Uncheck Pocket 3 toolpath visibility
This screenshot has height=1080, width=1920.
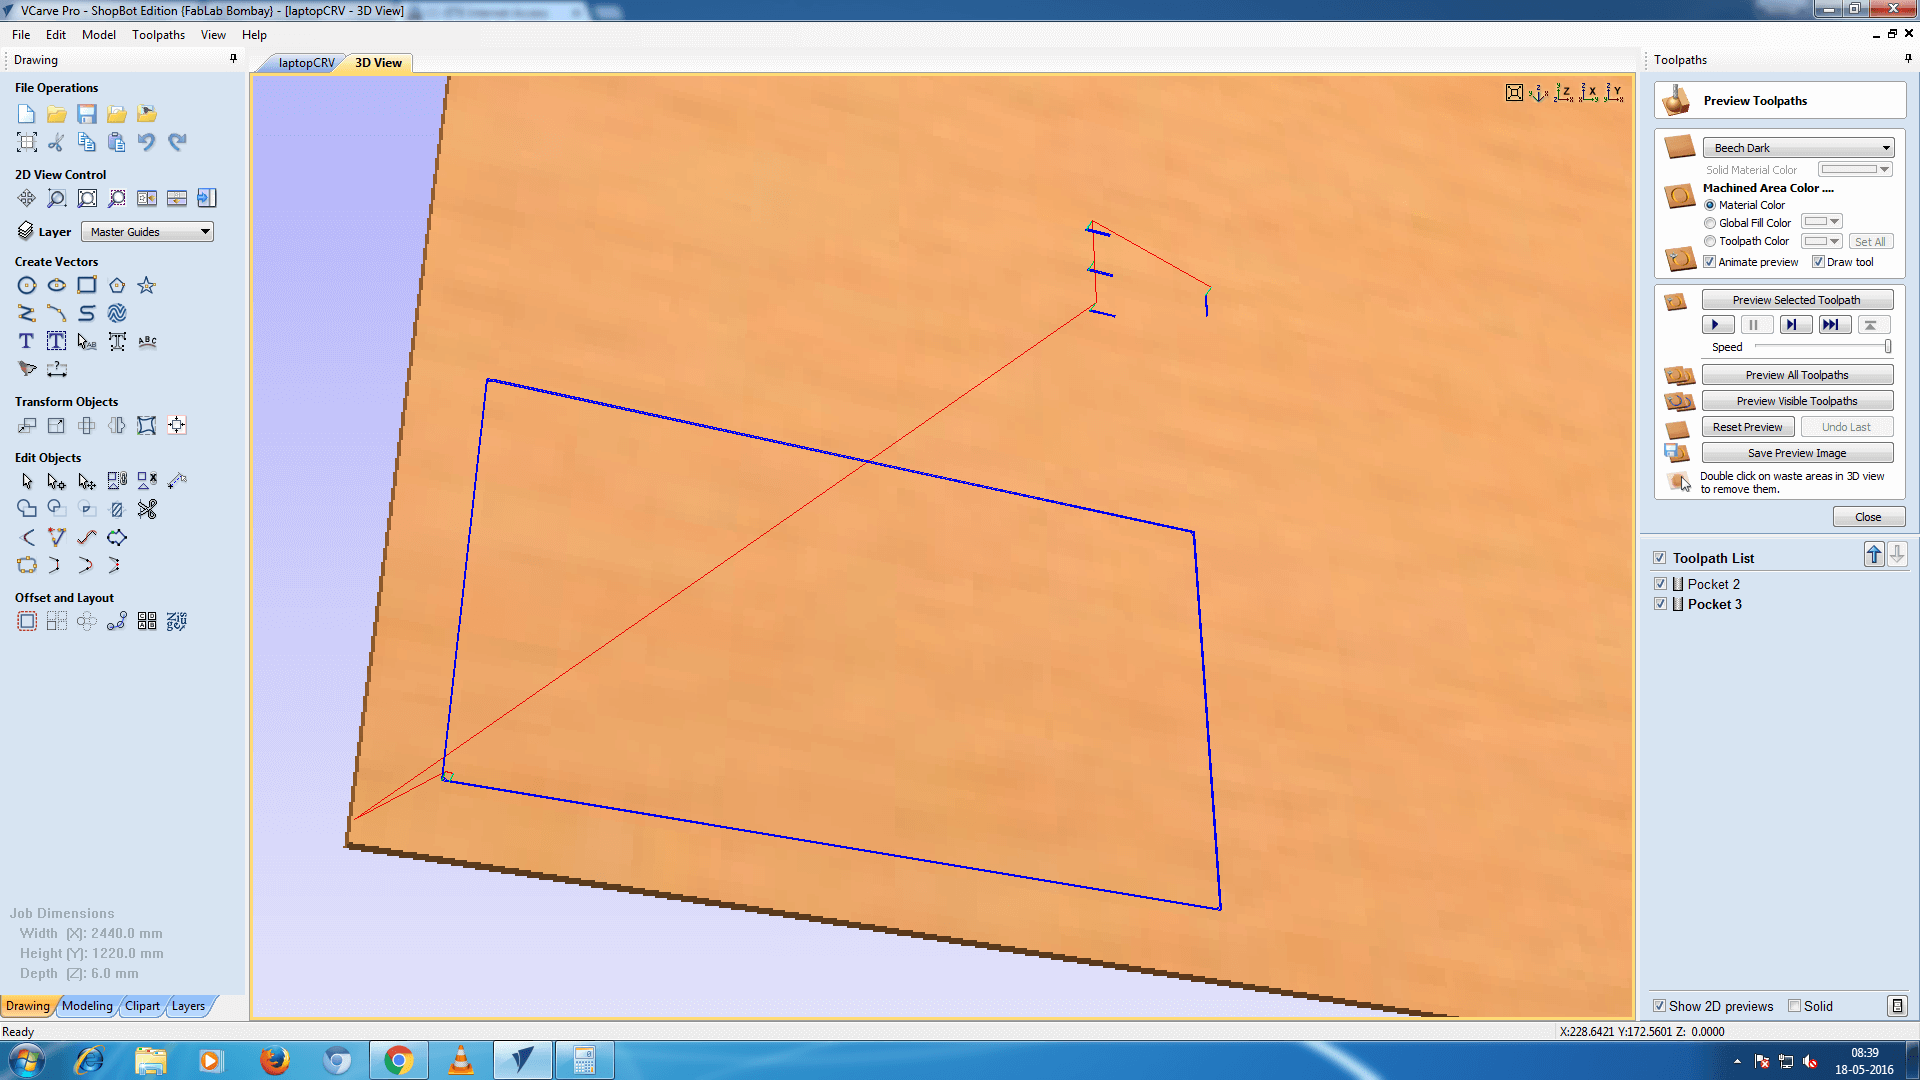[x=1660, y=604]
